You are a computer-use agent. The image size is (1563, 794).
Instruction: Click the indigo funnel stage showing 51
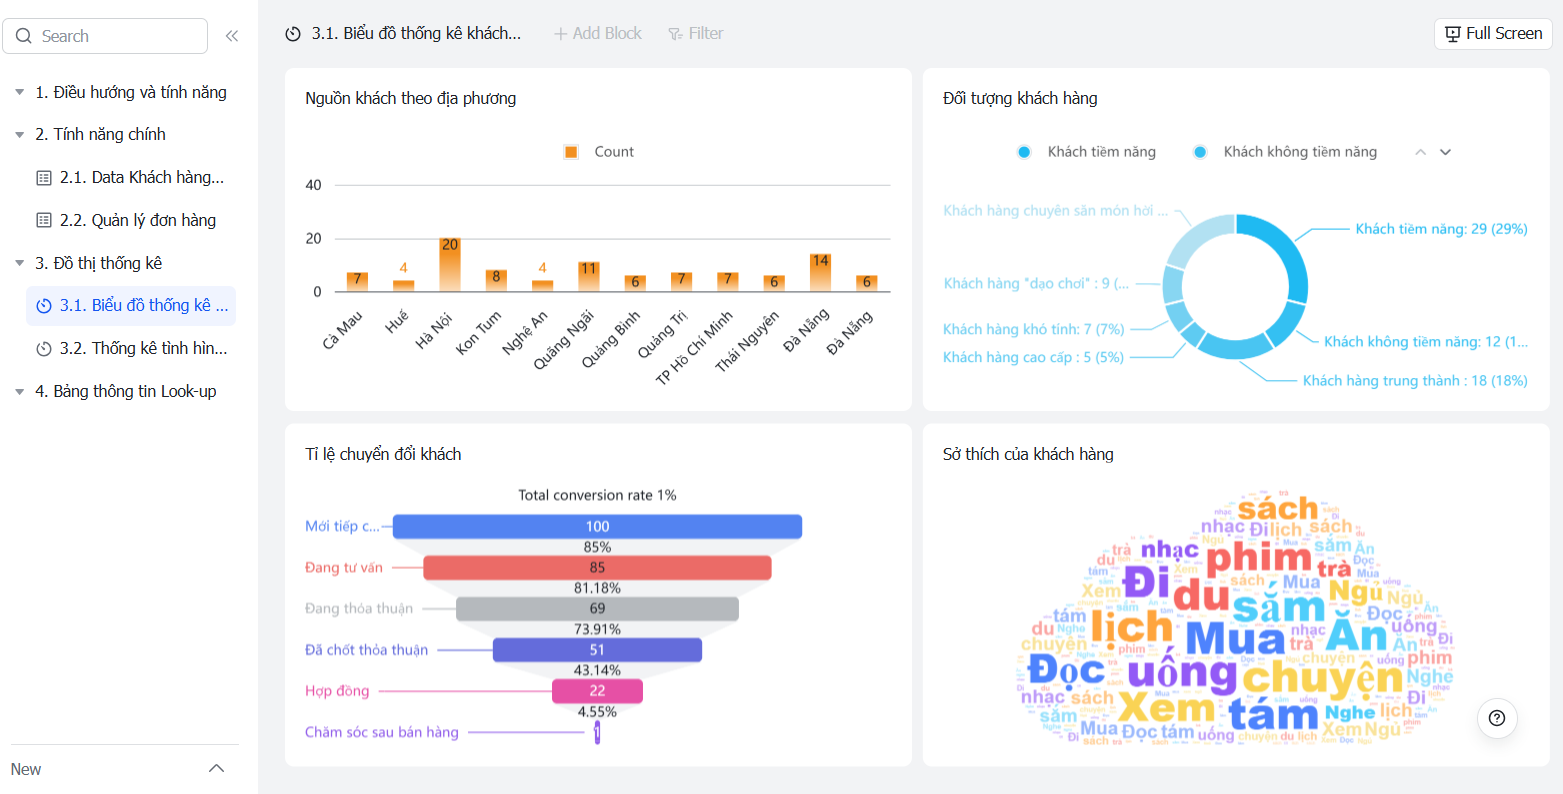point(597,650)
